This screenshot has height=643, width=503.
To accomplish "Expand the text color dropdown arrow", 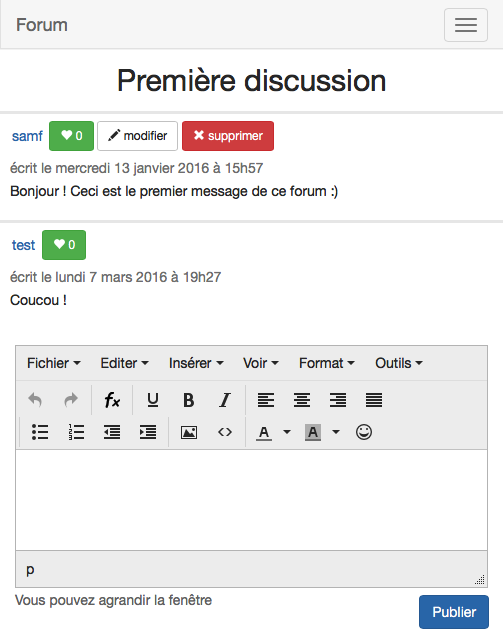I will [287, 432].
